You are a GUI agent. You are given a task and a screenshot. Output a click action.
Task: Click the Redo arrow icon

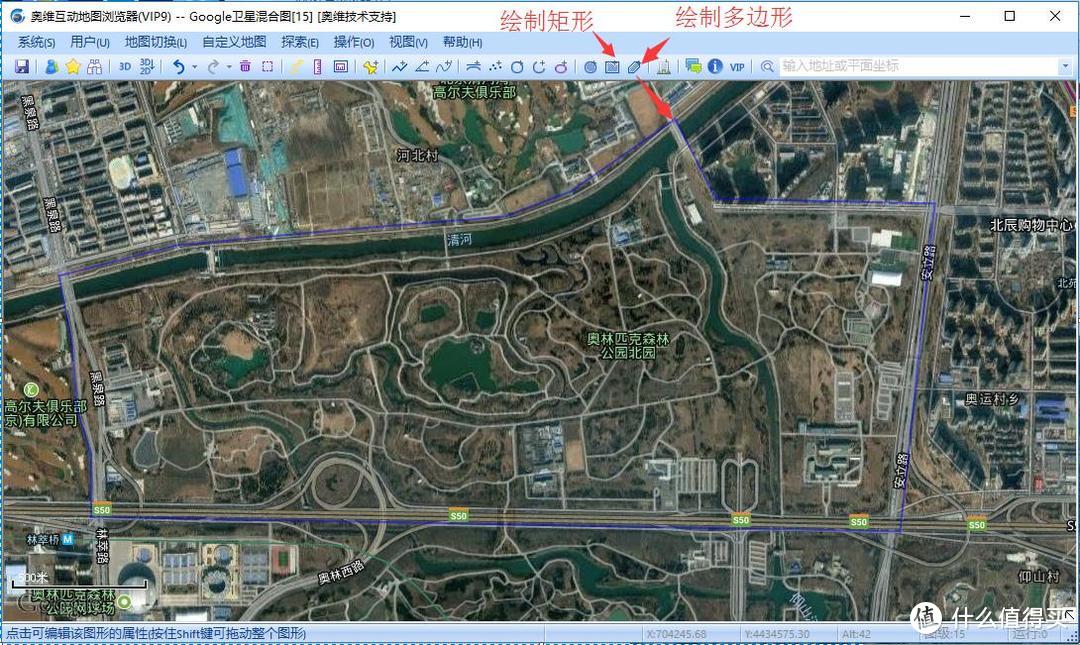(213, 66)
